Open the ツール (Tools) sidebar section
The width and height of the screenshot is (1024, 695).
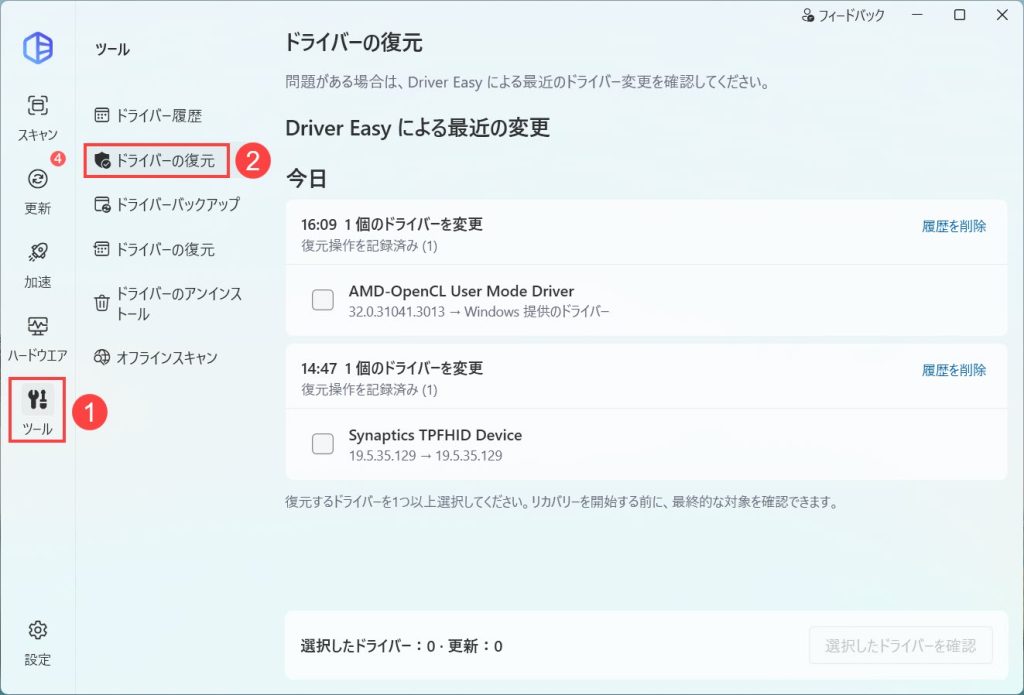point(37,410)
